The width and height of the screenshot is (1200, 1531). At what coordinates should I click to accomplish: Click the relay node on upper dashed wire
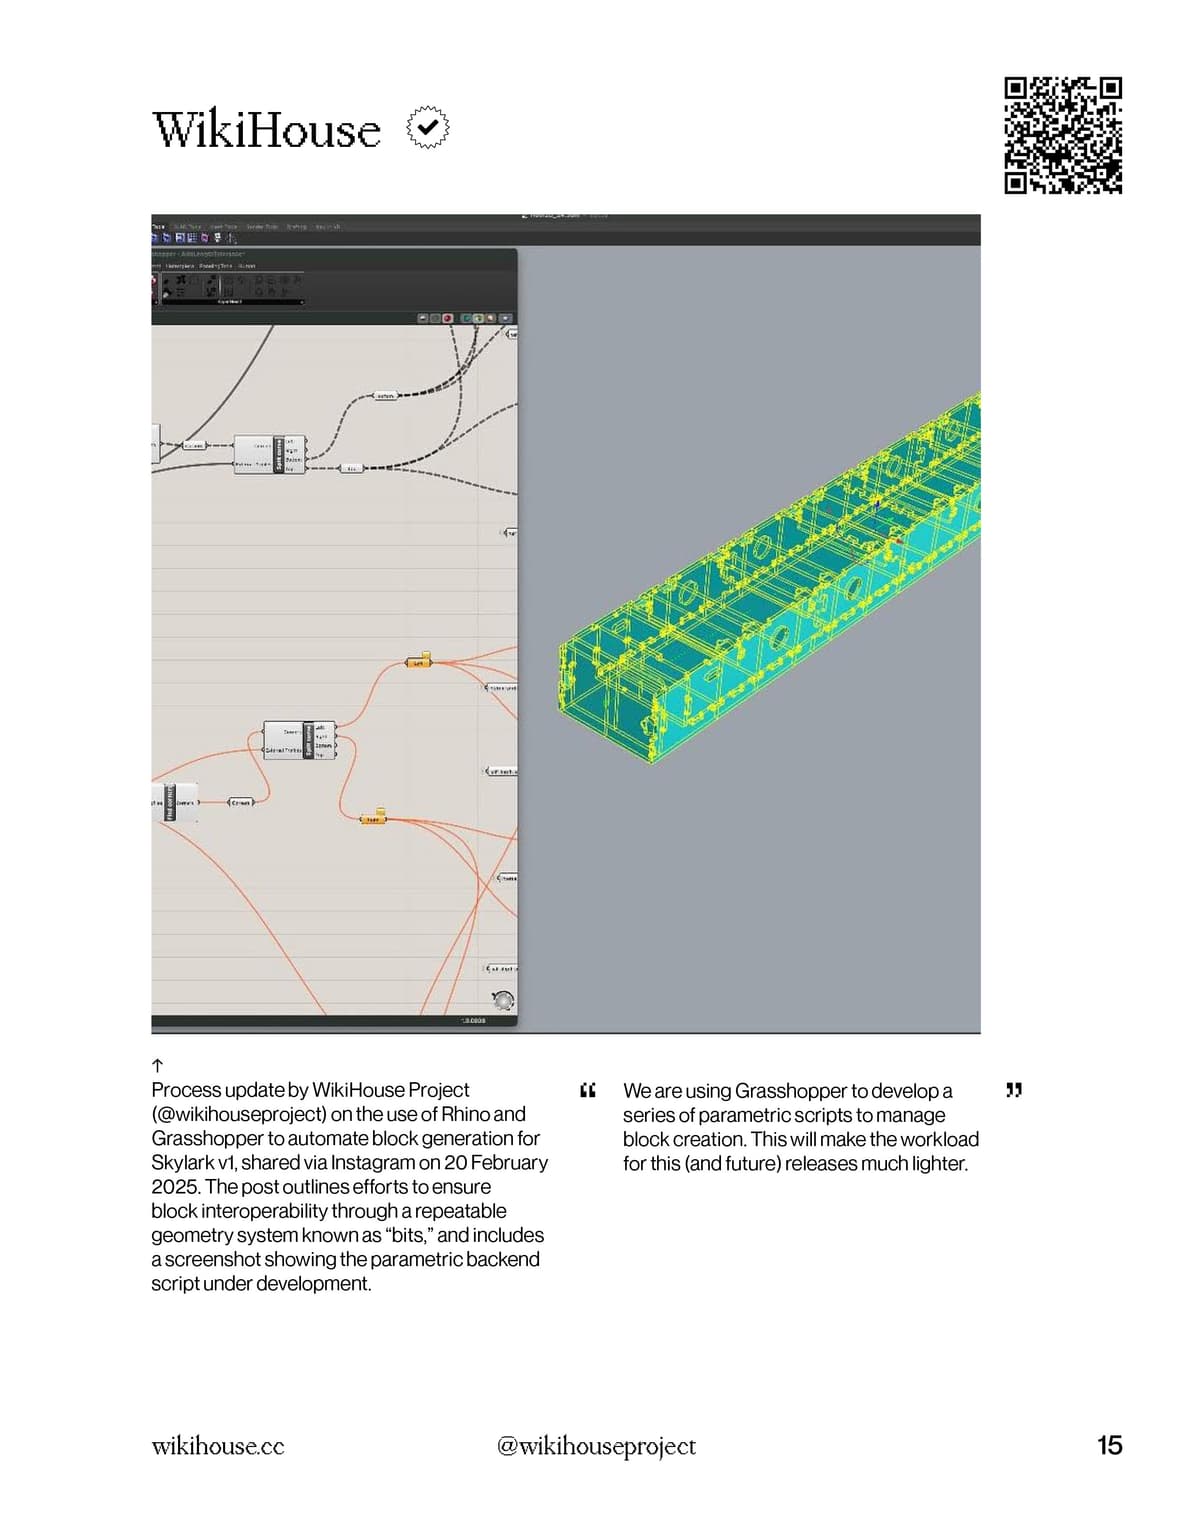click(385, 396)
